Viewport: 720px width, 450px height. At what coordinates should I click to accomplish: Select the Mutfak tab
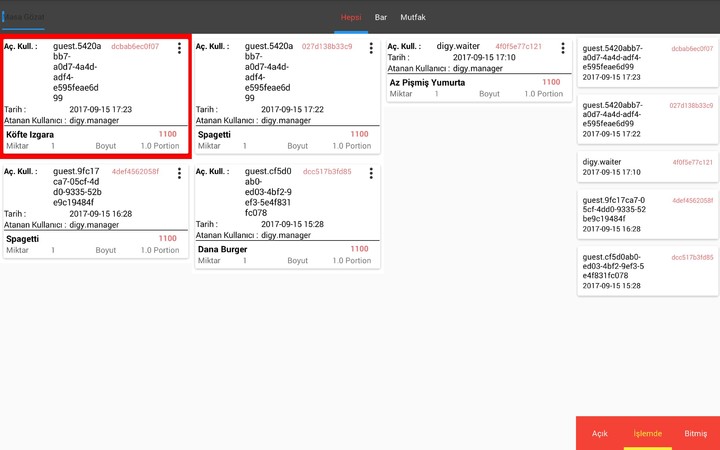click(413, 17)
